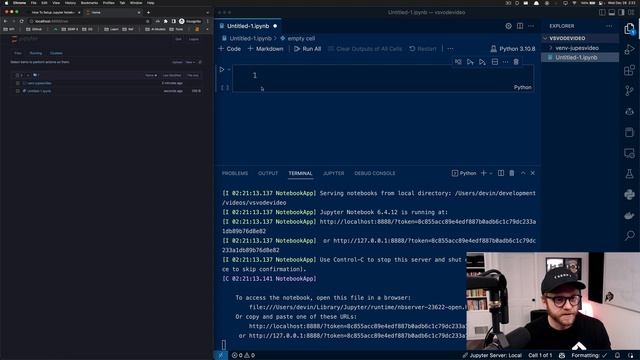Open the new terminal profile dropdown arrow
Image resolution: width=640 pixels, height=360 pixels.
coord(491,173)
